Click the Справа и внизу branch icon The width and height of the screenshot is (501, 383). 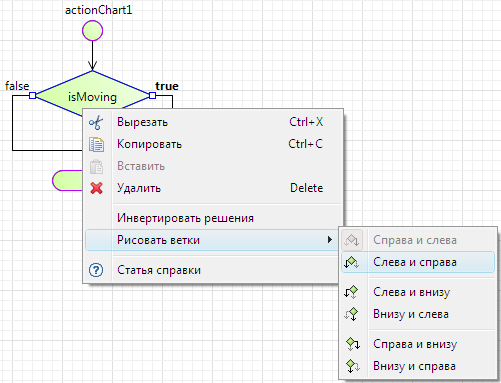coord(353,344)
